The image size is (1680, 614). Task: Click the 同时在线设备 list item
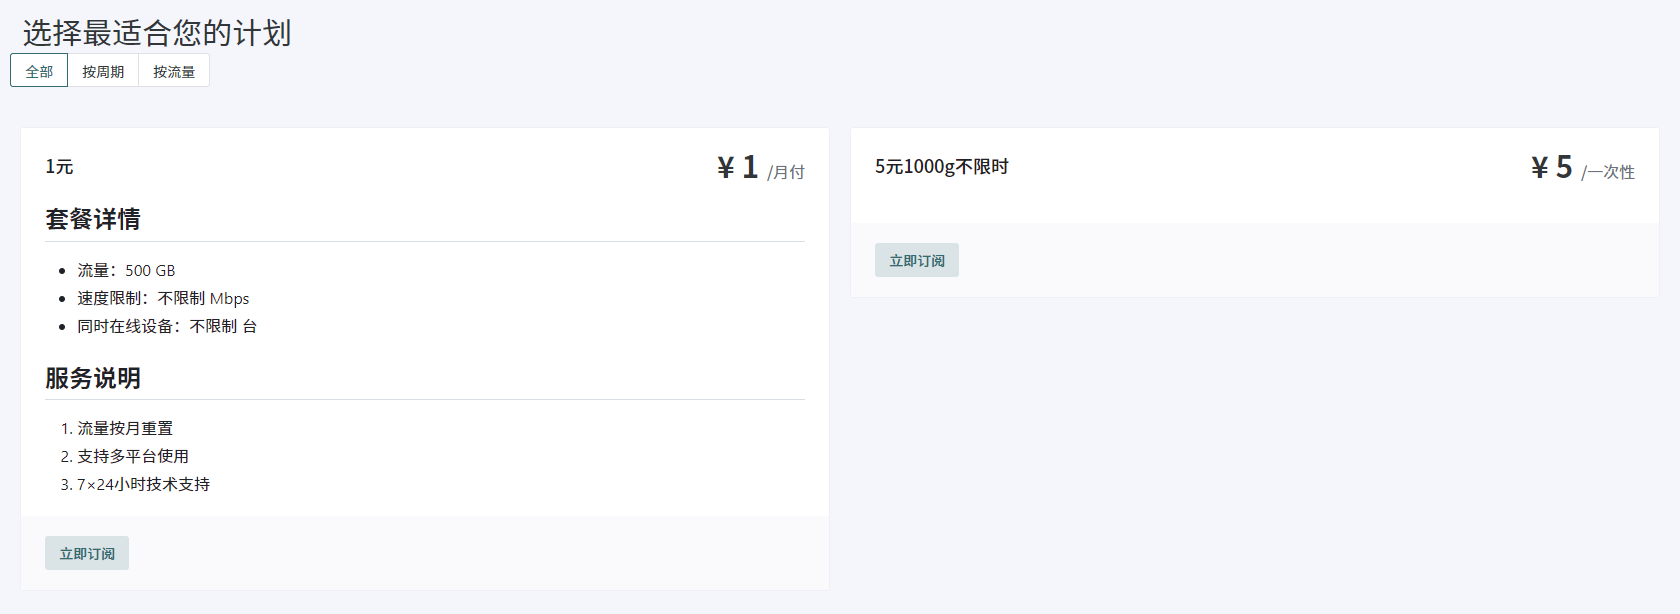tap(167, 326)
